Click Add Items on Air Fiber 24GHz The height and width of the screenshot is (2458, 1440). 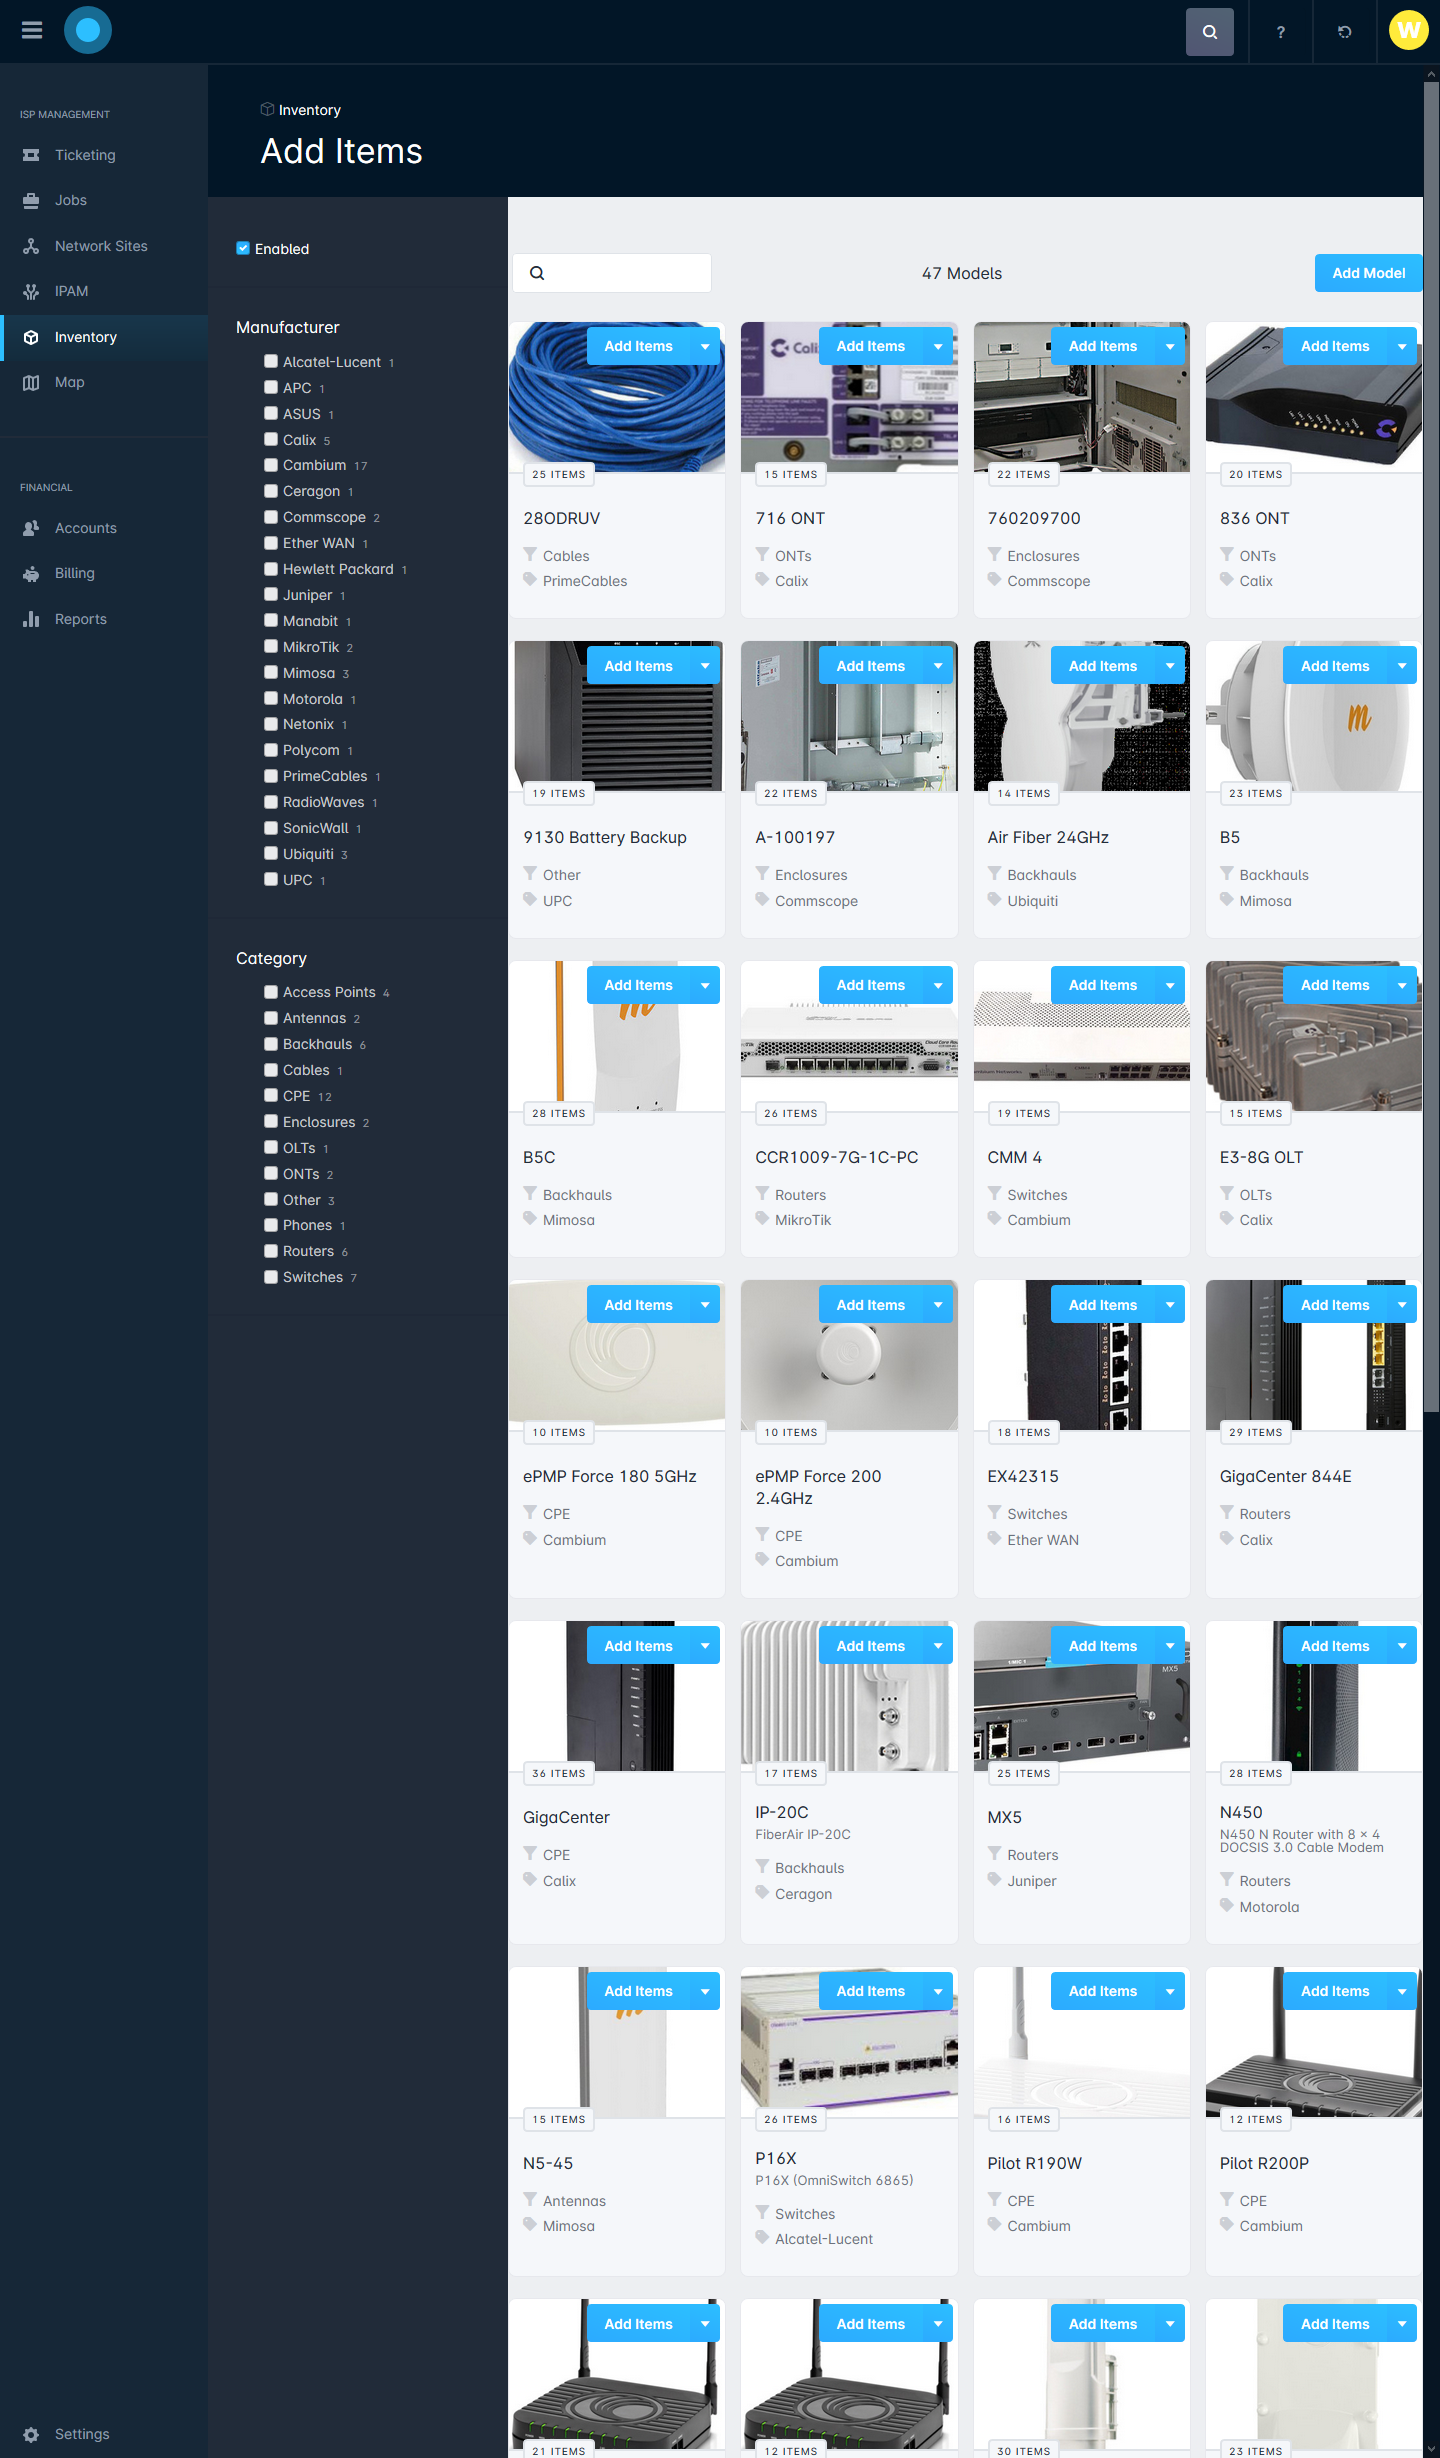[1103, 666]
